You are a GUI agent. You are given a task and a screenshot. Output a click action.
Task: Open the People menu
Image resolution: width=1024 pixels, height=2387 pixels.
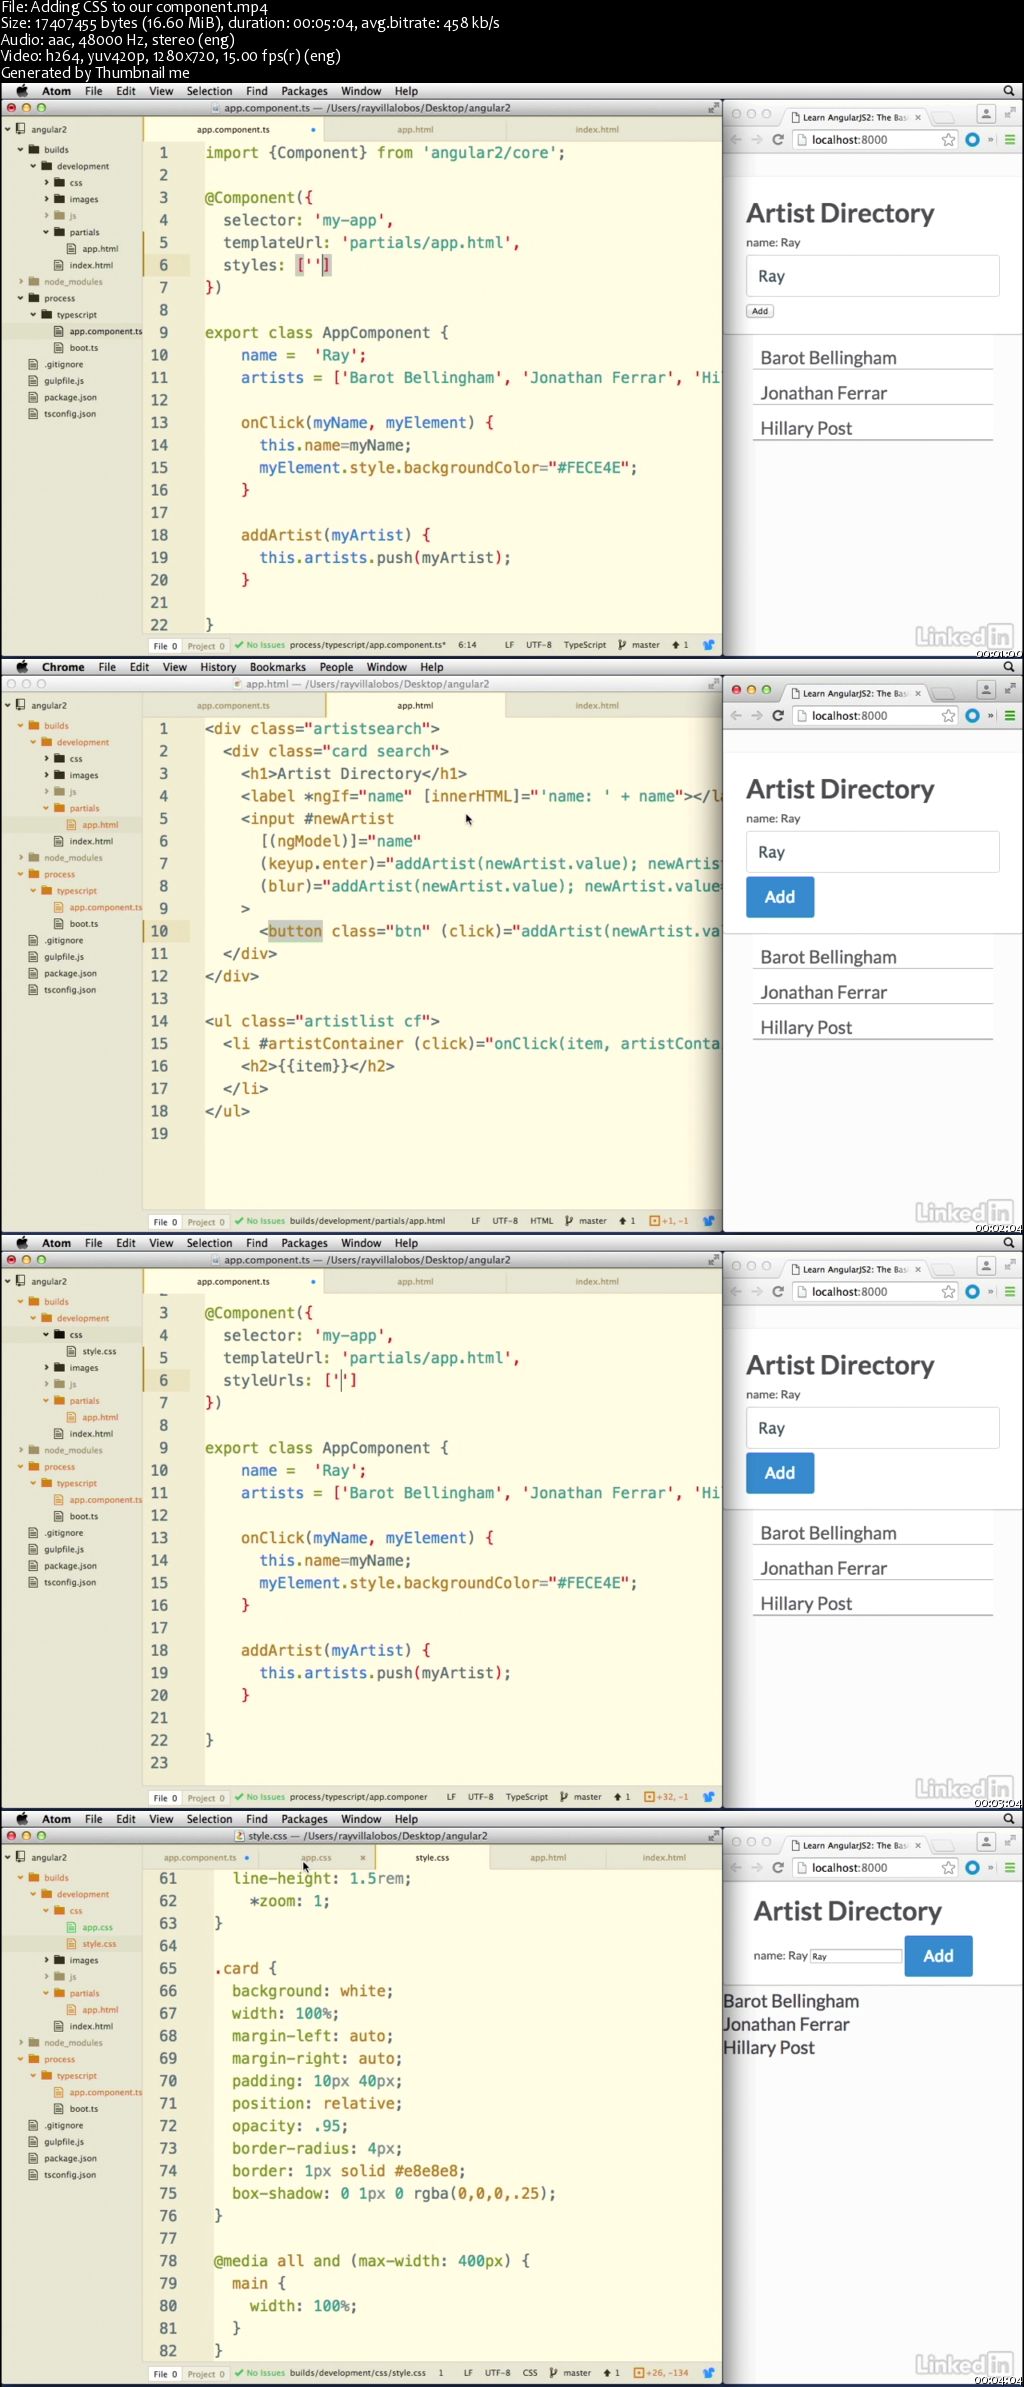click(336, 667)
